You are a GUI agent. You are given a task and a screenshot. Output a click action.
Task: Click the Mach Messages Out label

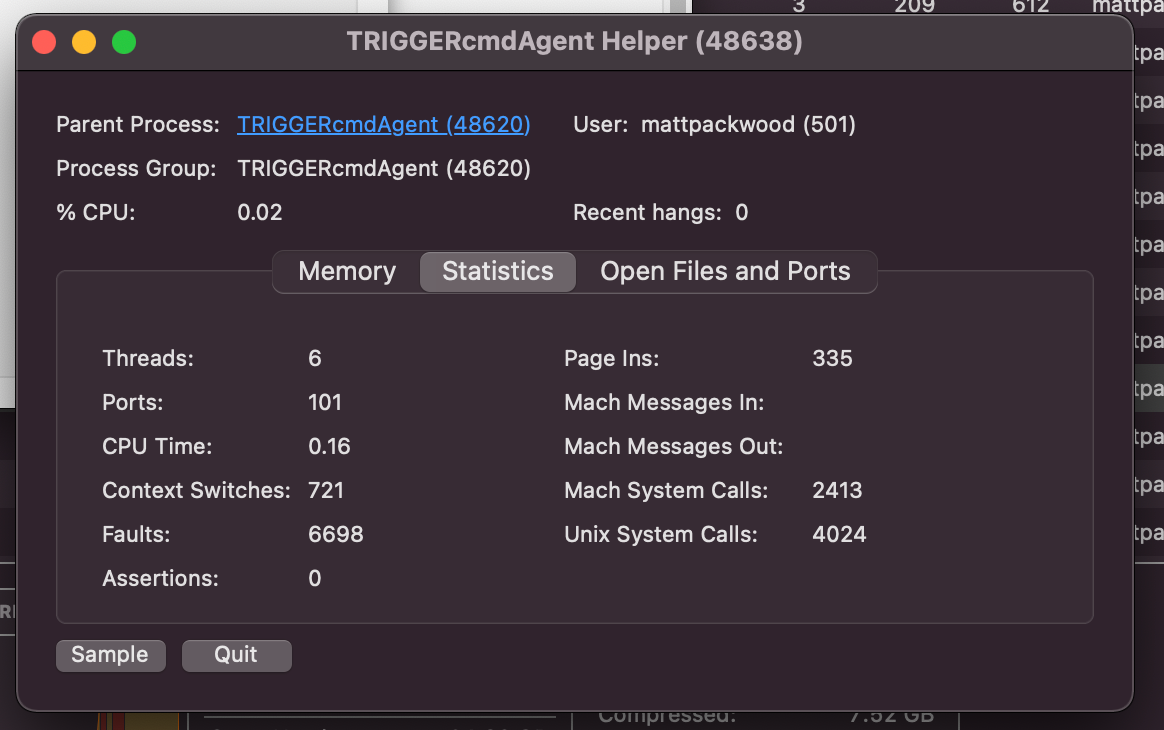(673, 446)
